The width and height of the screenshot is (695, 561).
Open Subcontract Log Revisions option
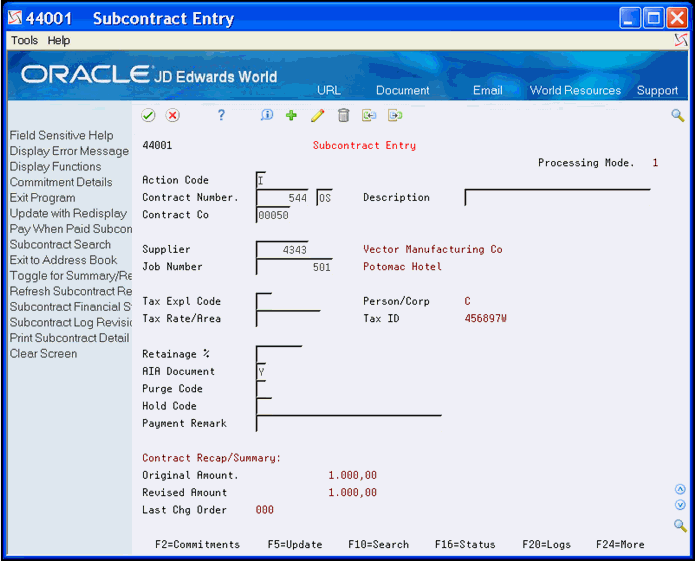pos(71,322)
